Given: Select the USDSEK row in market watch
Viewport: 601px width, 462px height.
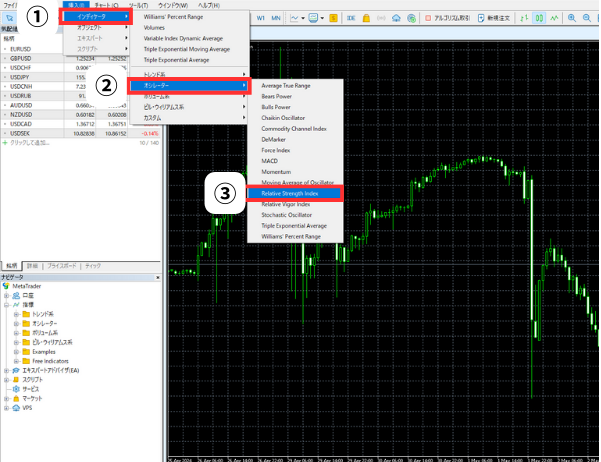Looking at the screenshot, I should tap(22, 132).
